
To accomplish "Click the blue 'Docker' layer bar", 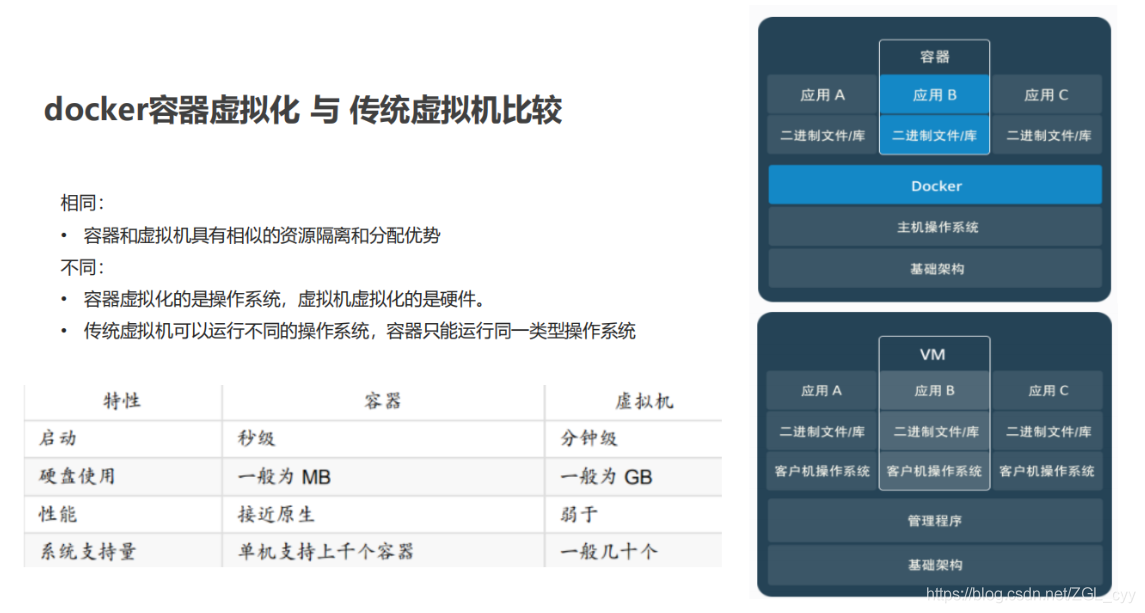I will [x=935, y=186].
